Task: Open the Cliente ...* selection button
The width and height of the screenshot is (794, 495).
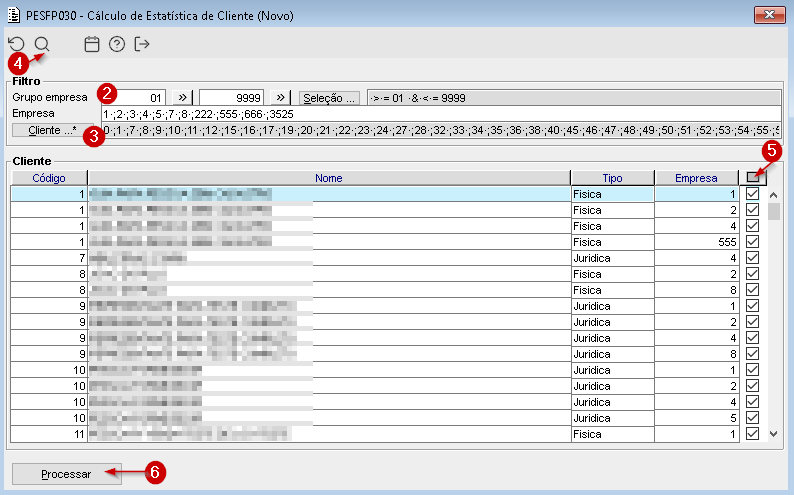Action: 53,130
